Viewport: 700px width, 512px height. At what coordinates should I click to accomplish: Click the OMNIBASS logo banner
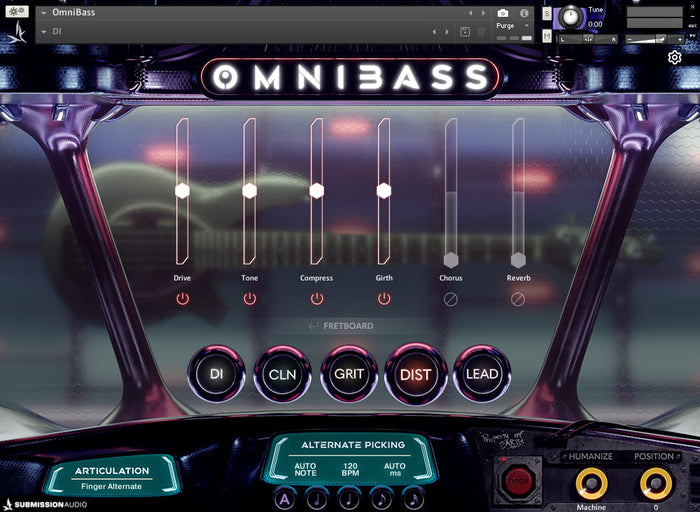(351, 77)
